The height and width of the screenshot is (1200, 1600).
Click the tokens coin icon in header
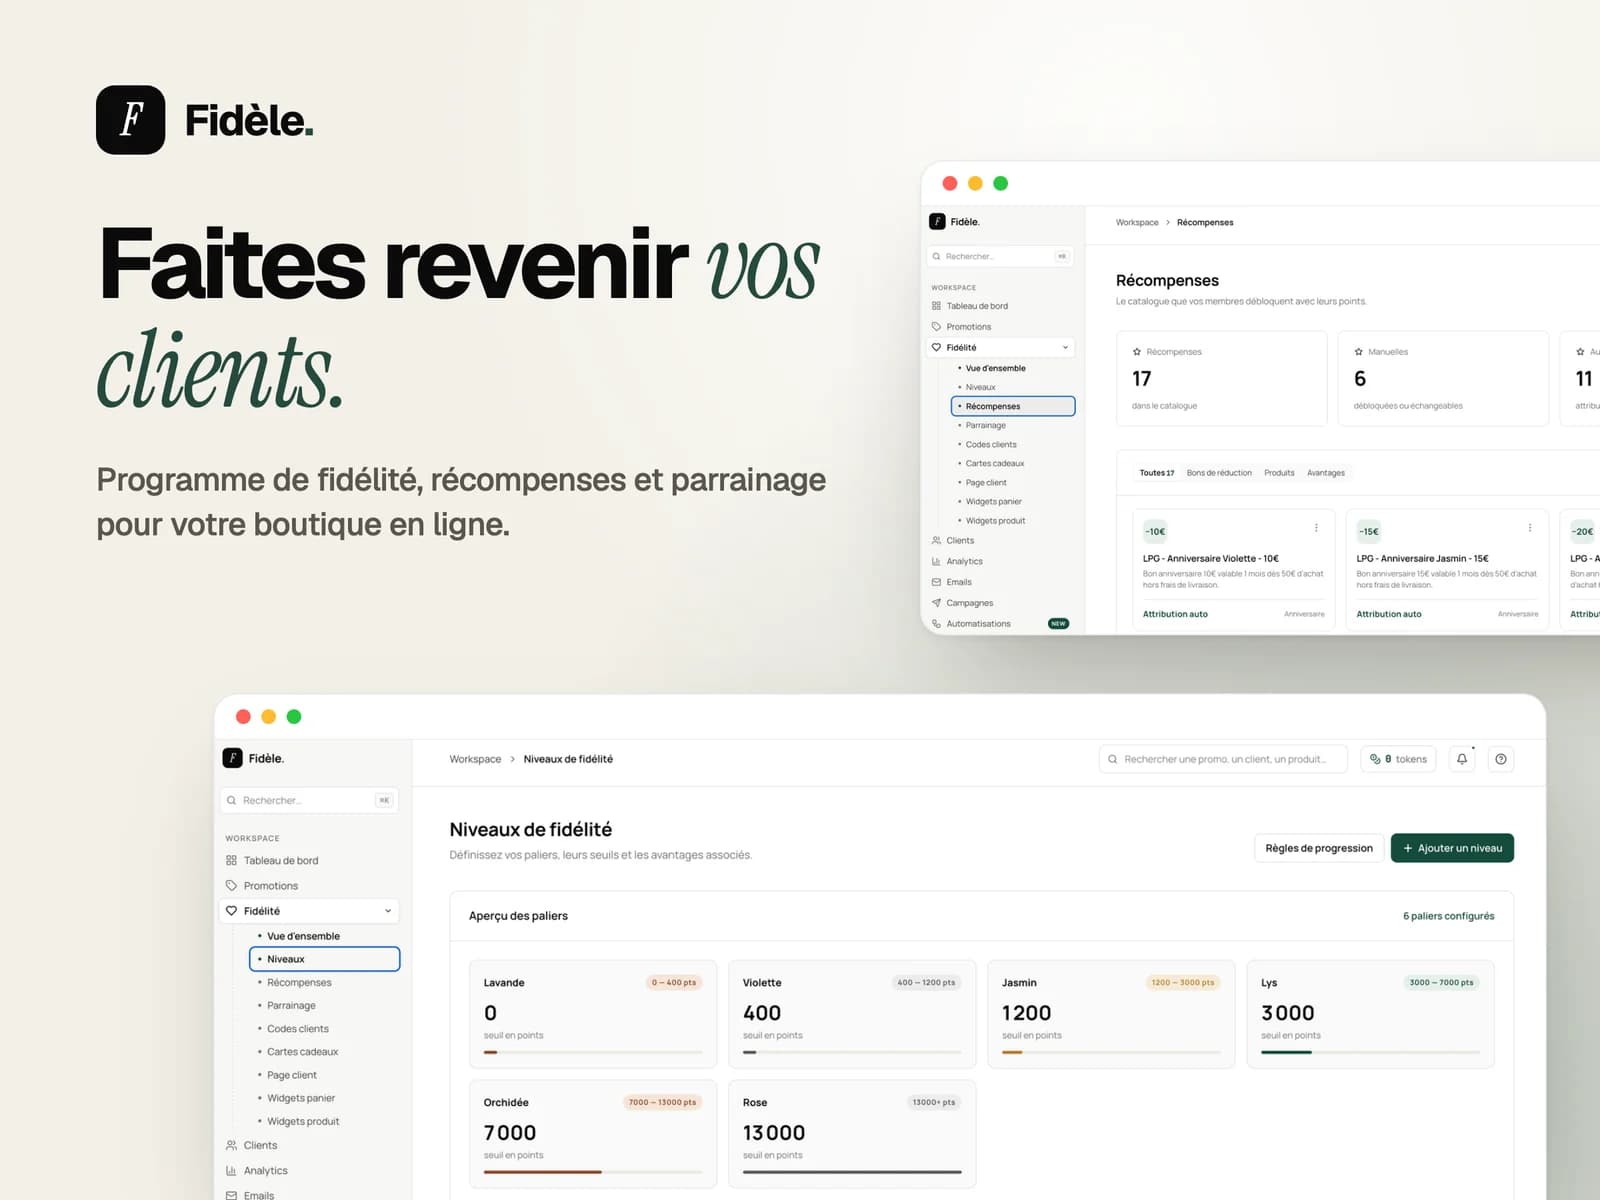[1375, 759]
